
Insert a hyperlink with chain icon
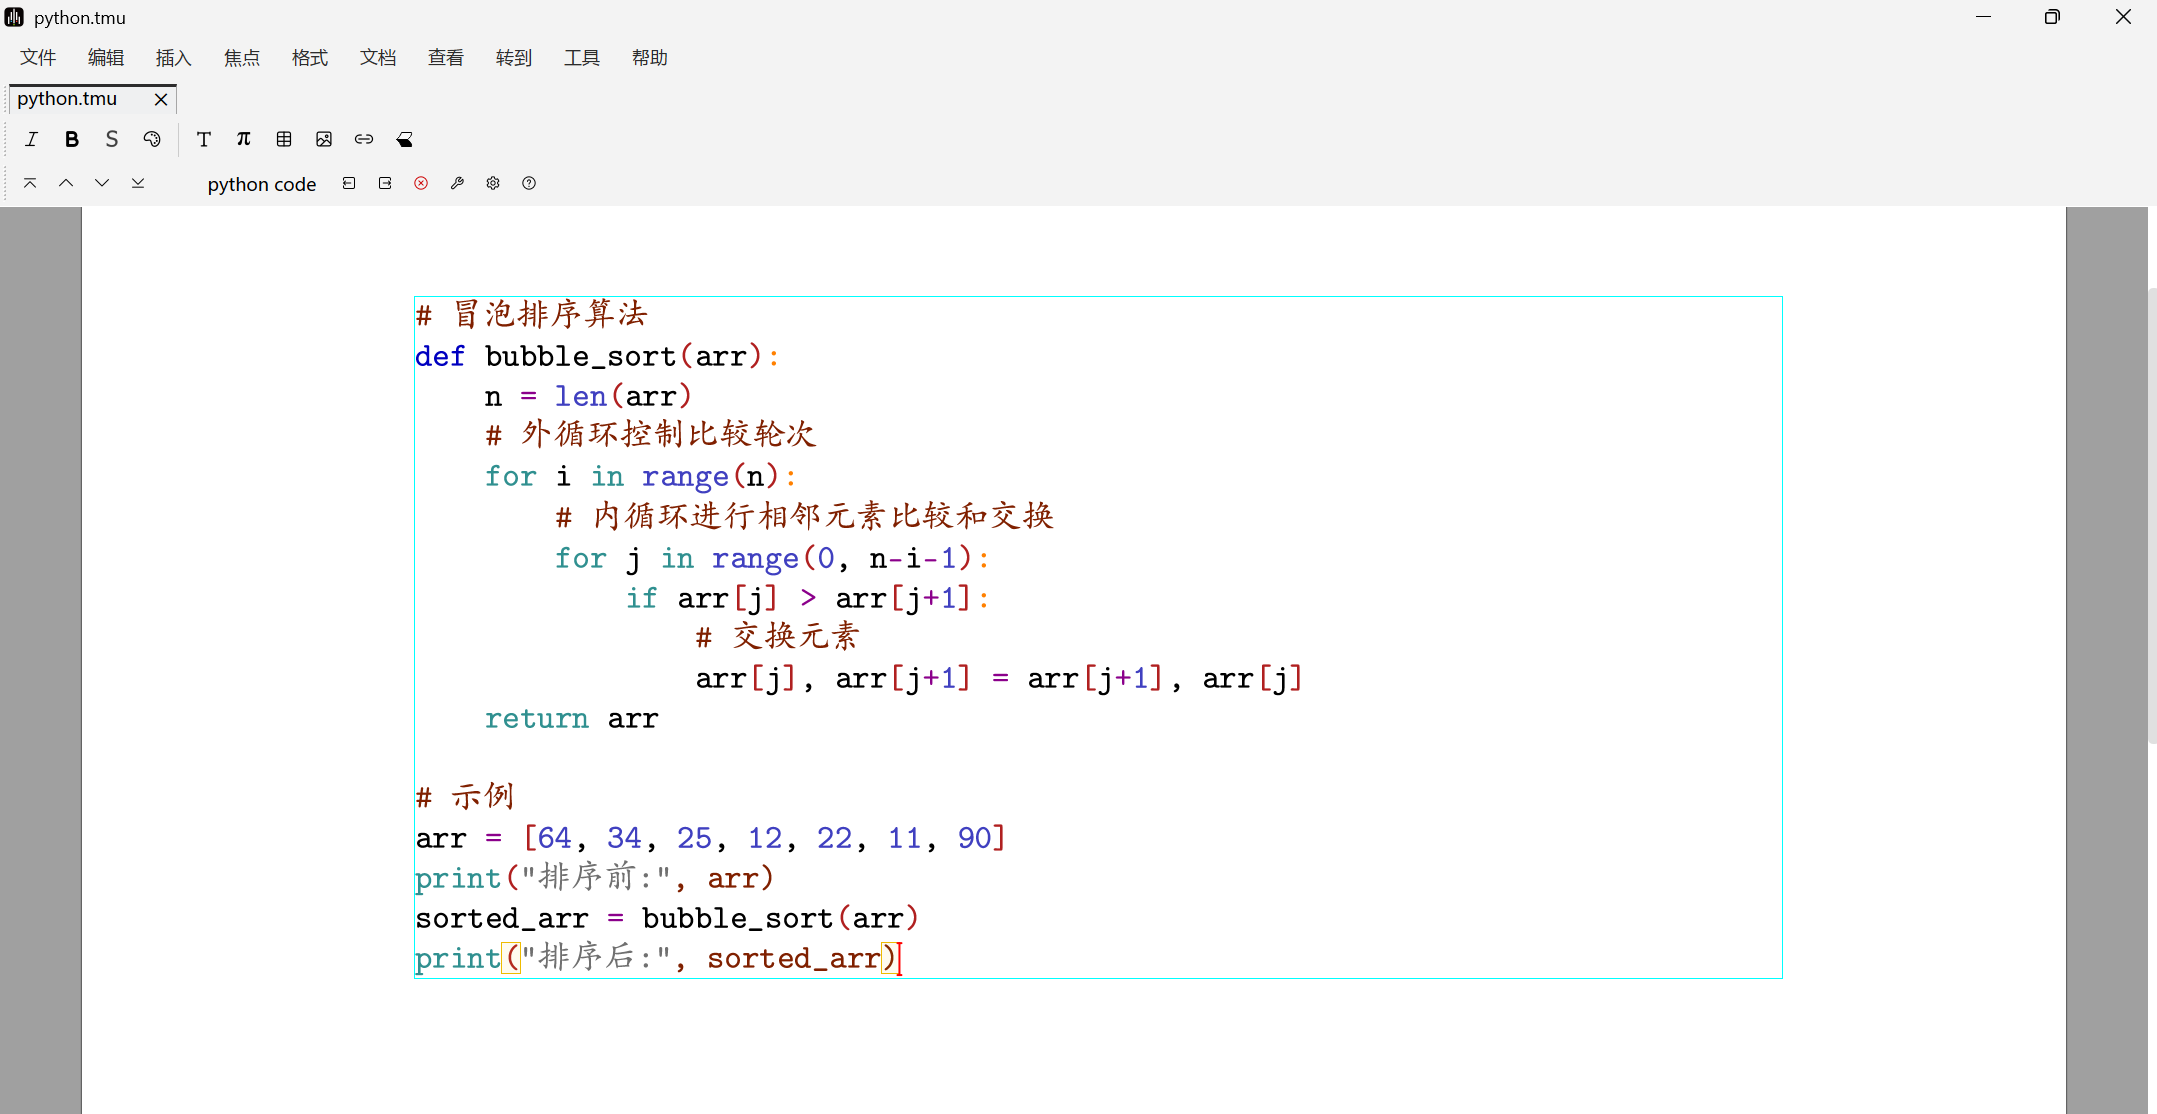point(364,139)
